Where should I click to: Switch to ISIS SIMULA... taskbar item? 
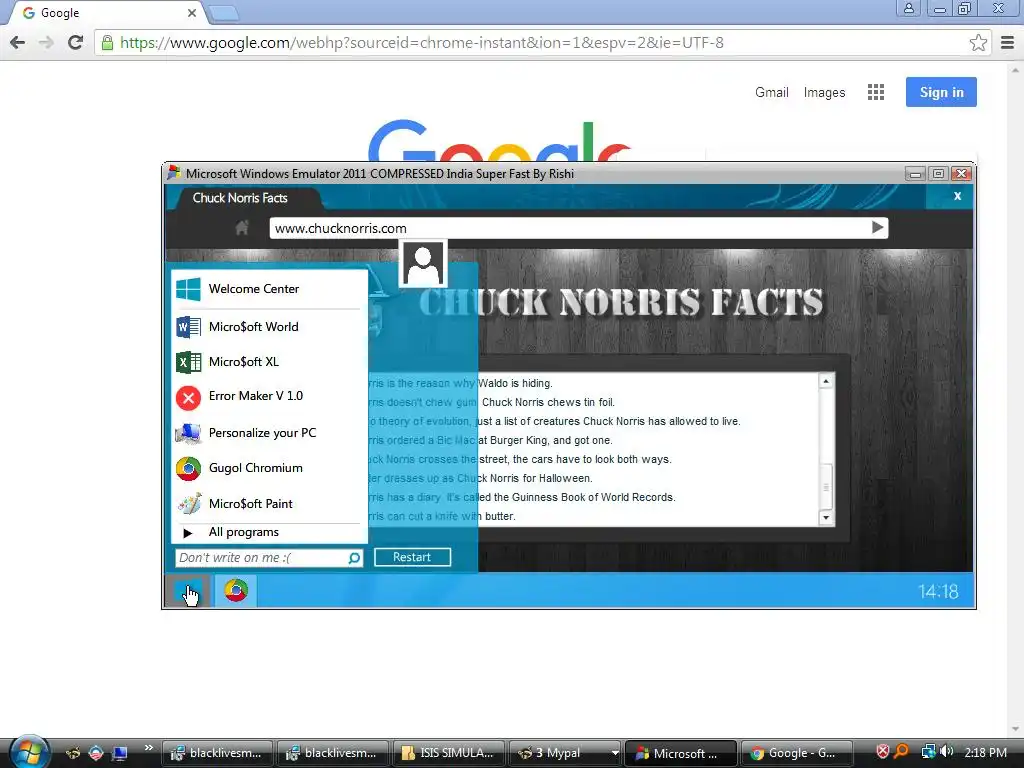point(448,753)
